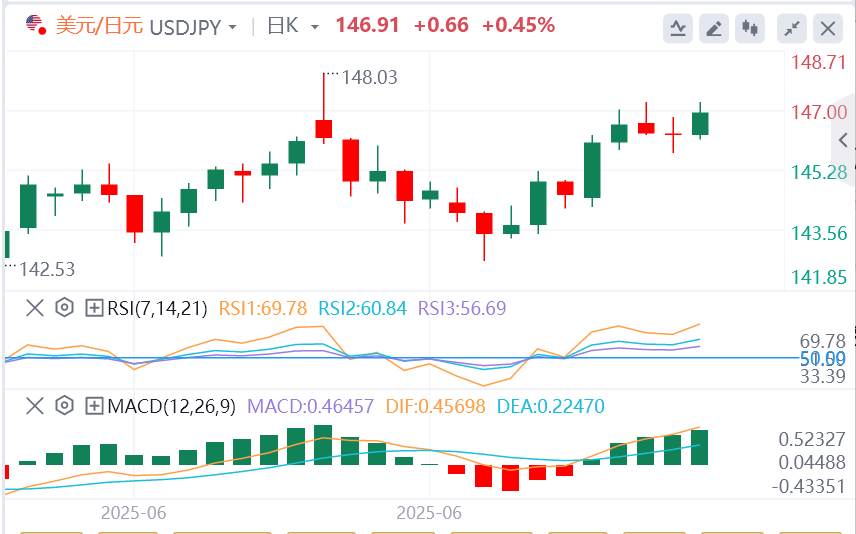Select the drawing pencil tool
This screenshot has height=534, width=856.
[713, 28]
